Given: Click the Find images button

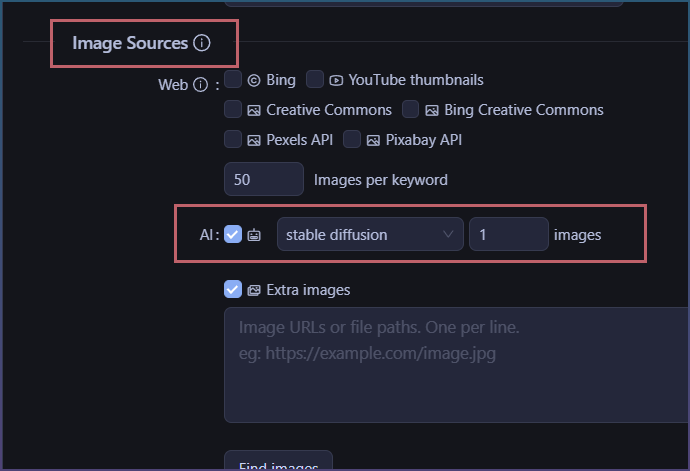Looking at the screenshot, I should pyautogui.click(x=279, y=461).
